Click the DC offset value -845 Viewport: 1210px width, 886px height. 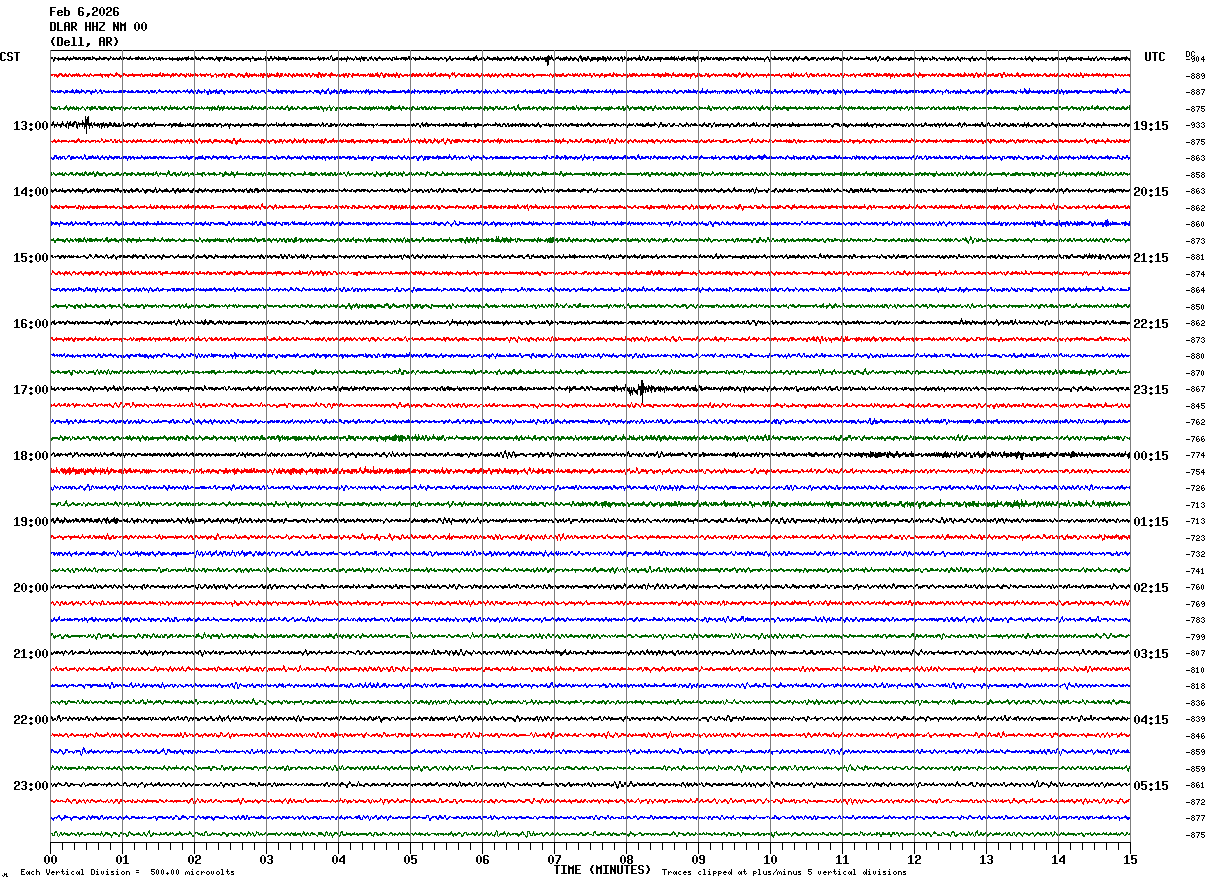point(1195,406)
